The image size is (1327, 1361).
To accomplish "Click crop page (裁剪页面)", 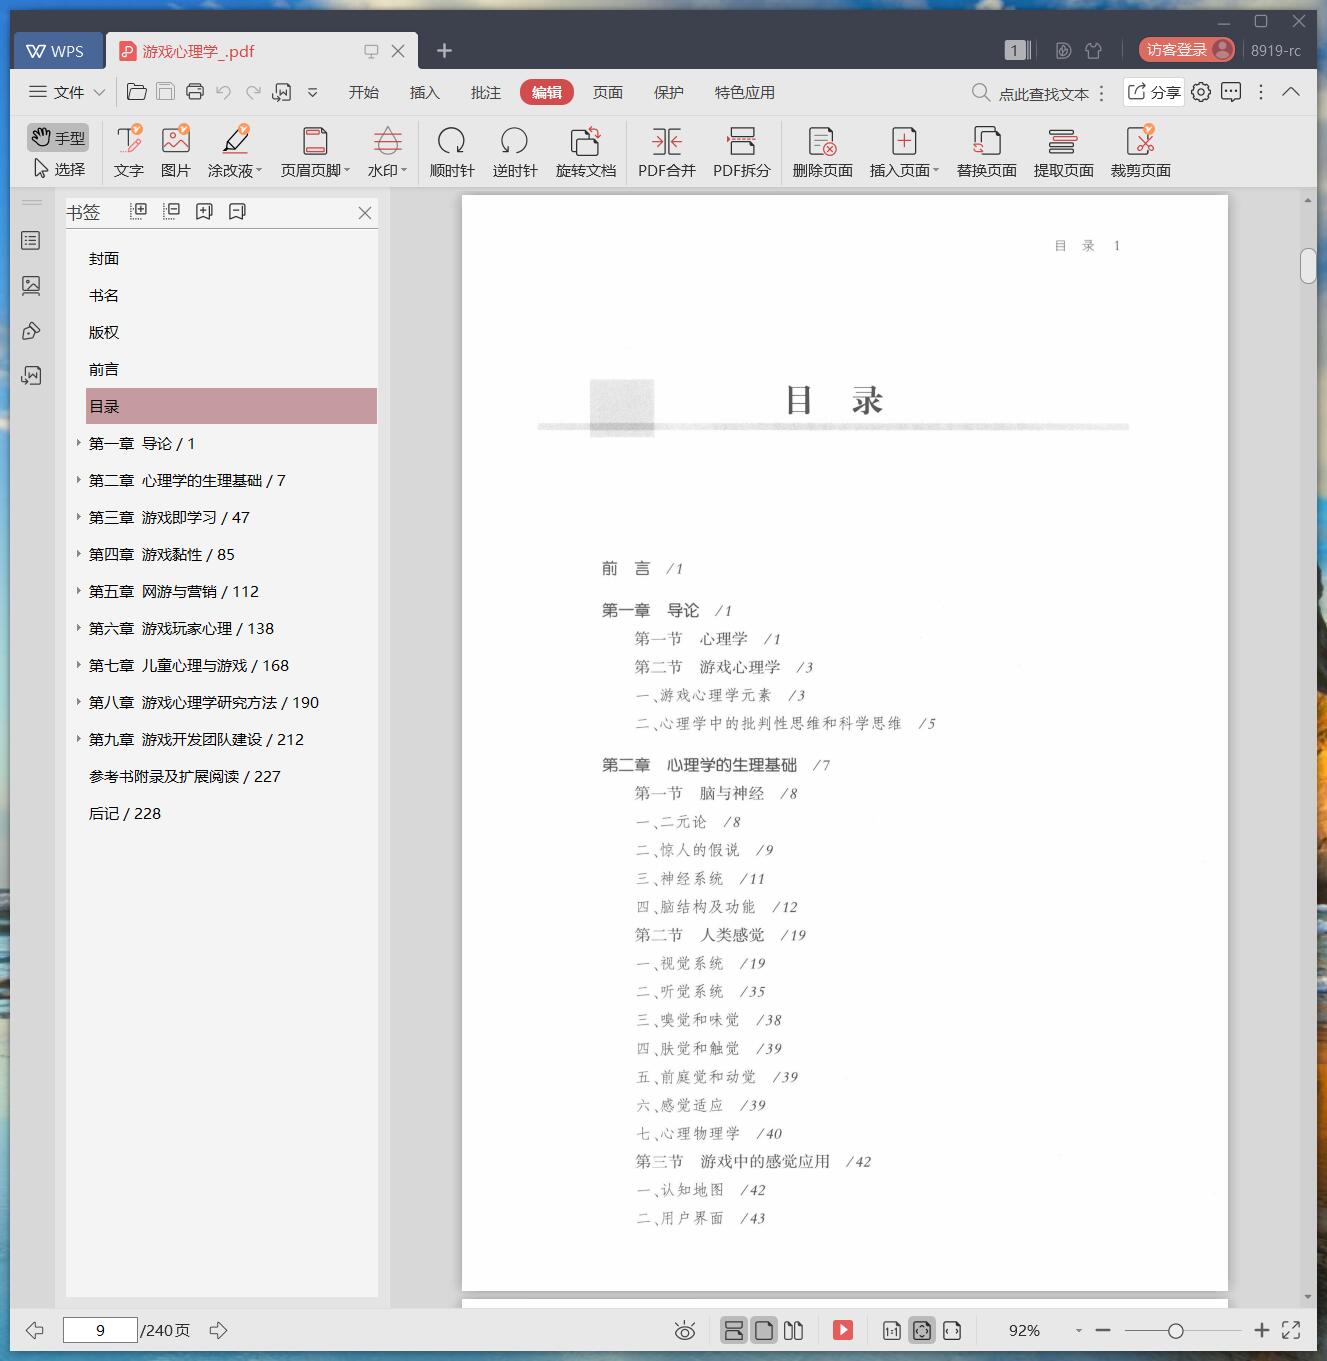I will [x=1141, y=151].
